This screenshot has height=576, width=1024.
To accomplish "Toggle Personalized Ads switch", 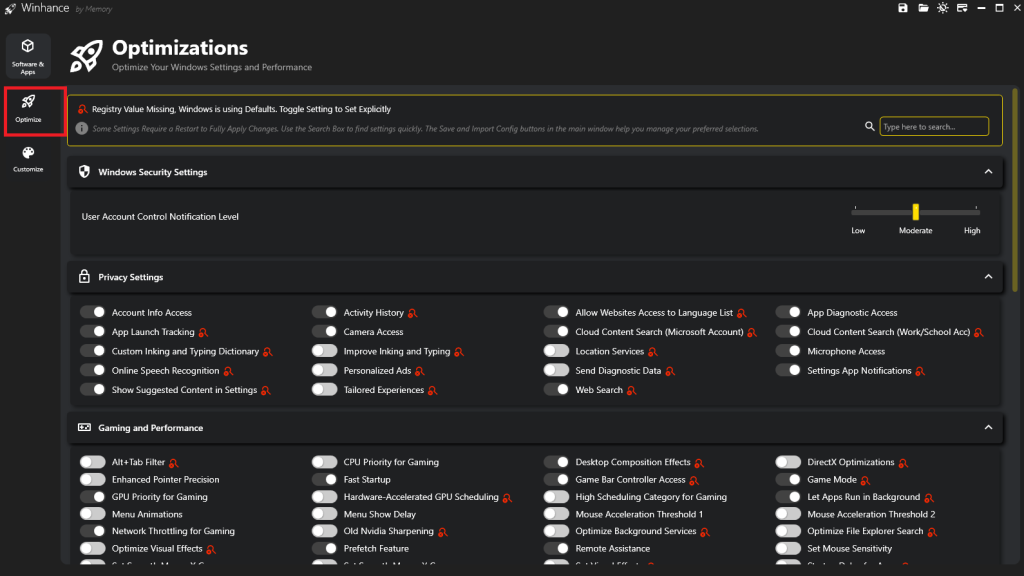I will click(x=325, y=370).
